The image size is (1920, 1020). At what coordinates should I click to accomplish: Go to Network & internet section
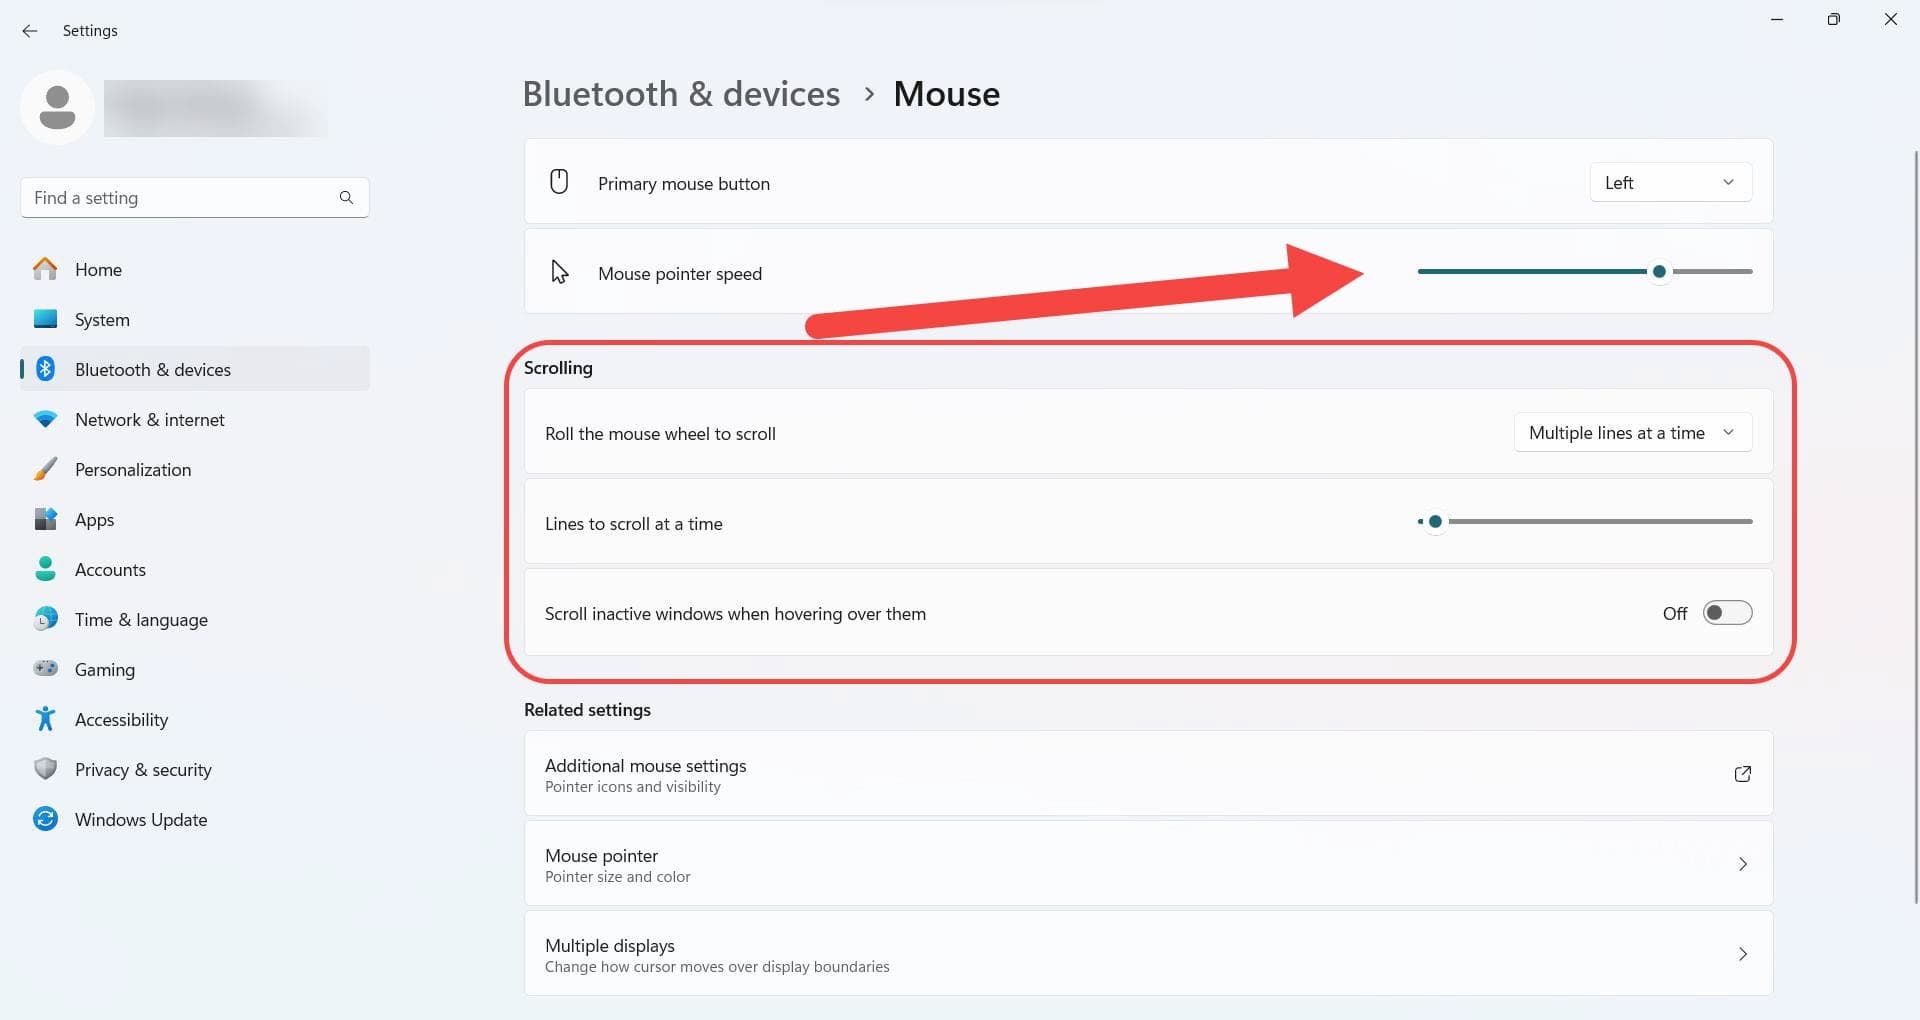(x=149, y=420)
